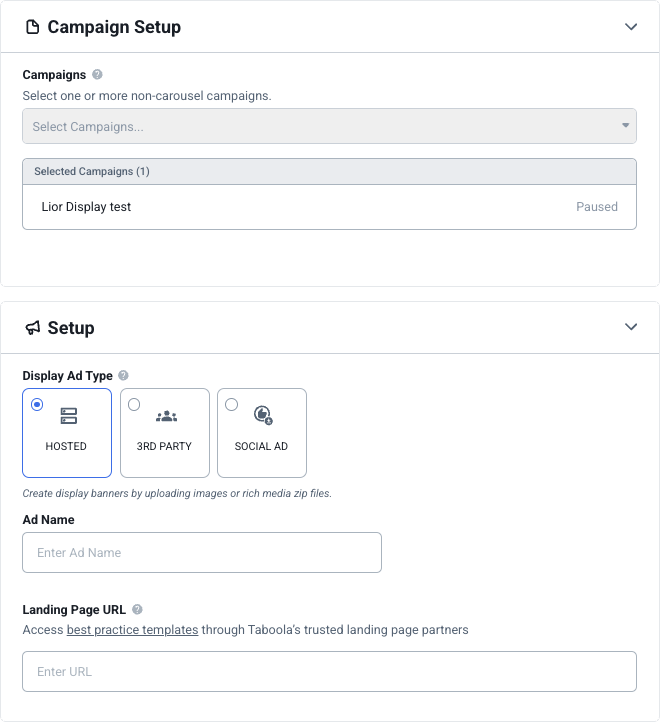Open the Display Ad Type help icon

(x=123, y=375)
